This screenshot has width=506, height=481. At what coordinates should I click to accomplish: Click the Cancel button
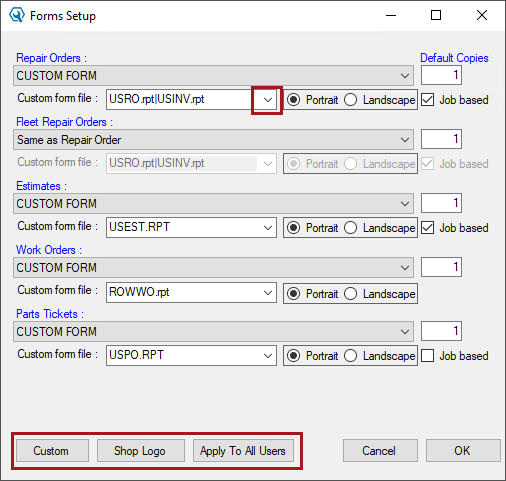(380, 451)
